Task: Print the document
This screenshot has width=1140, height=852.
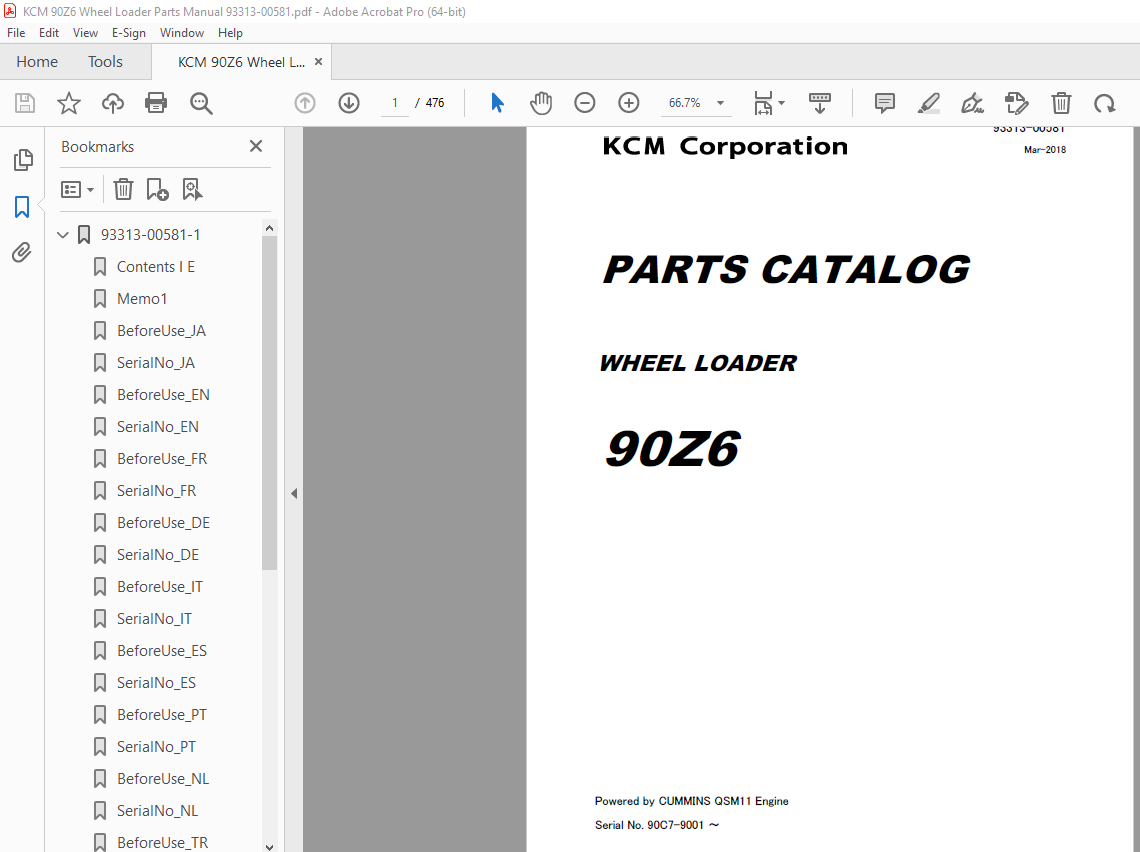Action: tap(156, 103)
